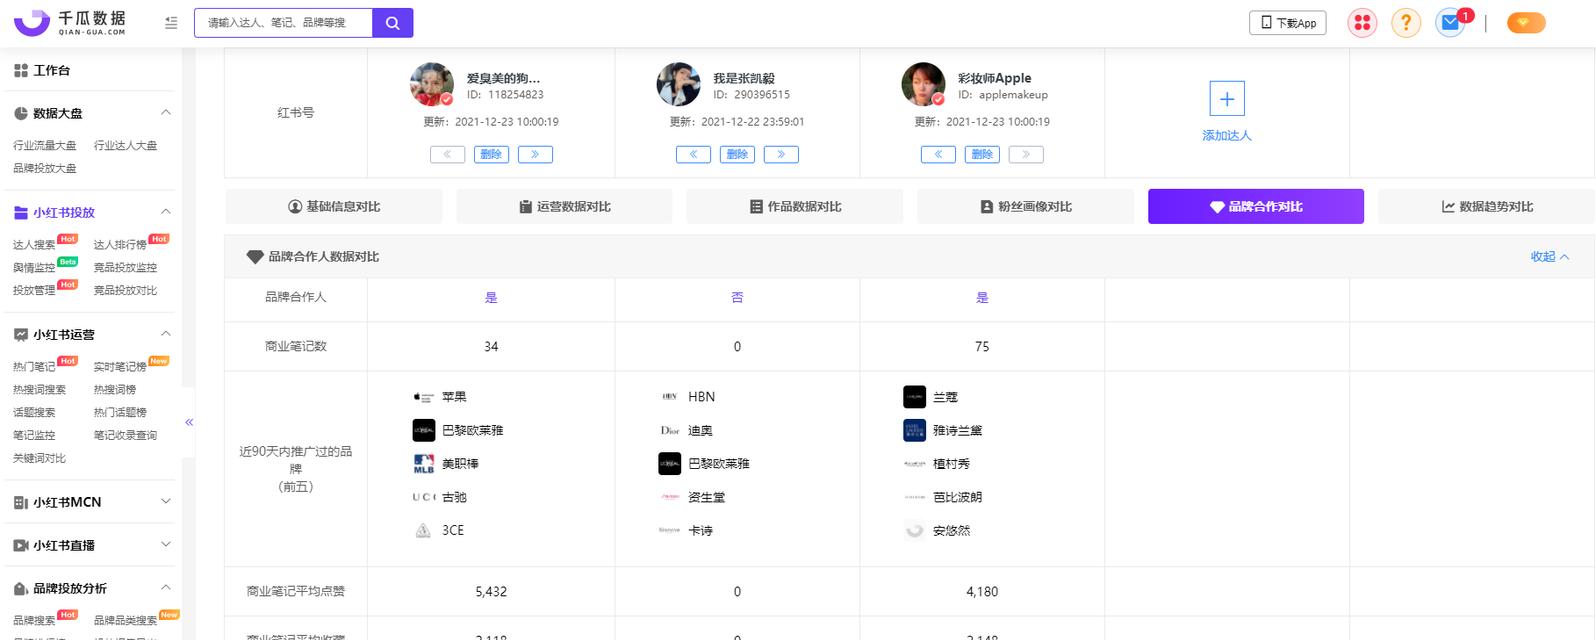Open the red four-dot apps icon
This screenshot has height=640, width=1596.
click(1362, 22)
